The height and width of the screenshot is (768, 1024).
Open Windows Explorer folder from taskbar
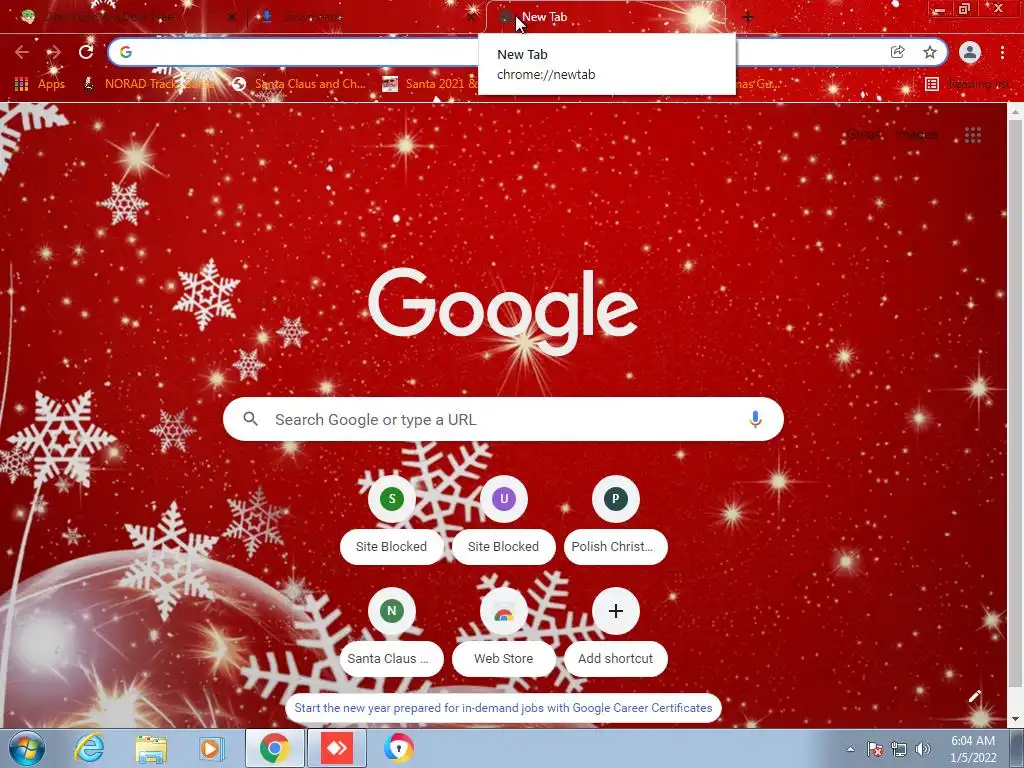pos(151,748)
